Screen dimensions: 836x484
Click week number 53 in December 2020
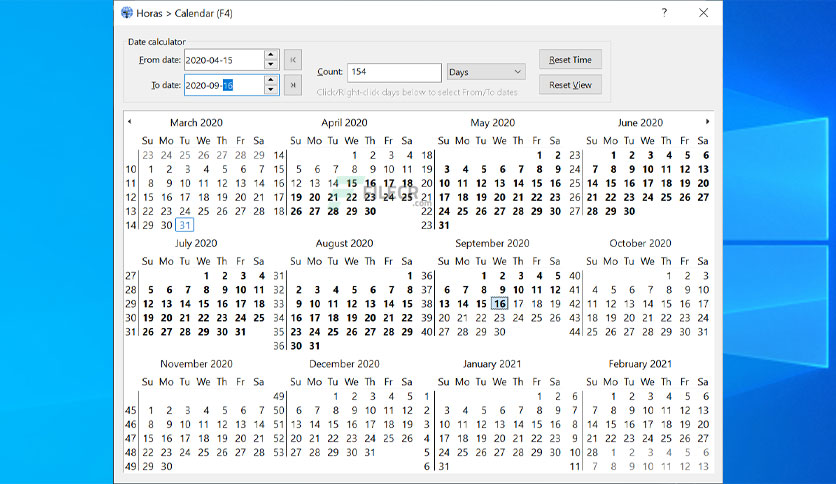pos(279,452)
